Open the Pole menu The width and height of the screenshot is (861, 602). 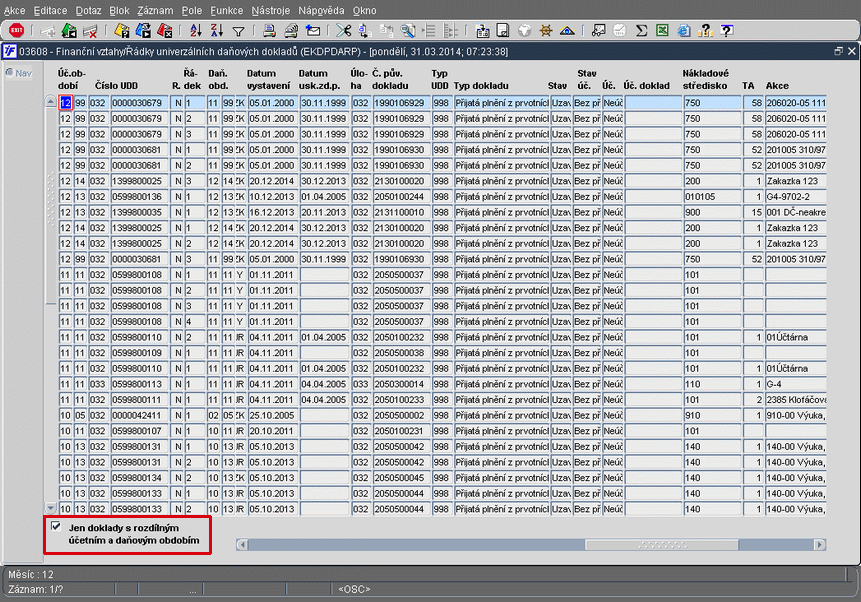tap(192, 10)
